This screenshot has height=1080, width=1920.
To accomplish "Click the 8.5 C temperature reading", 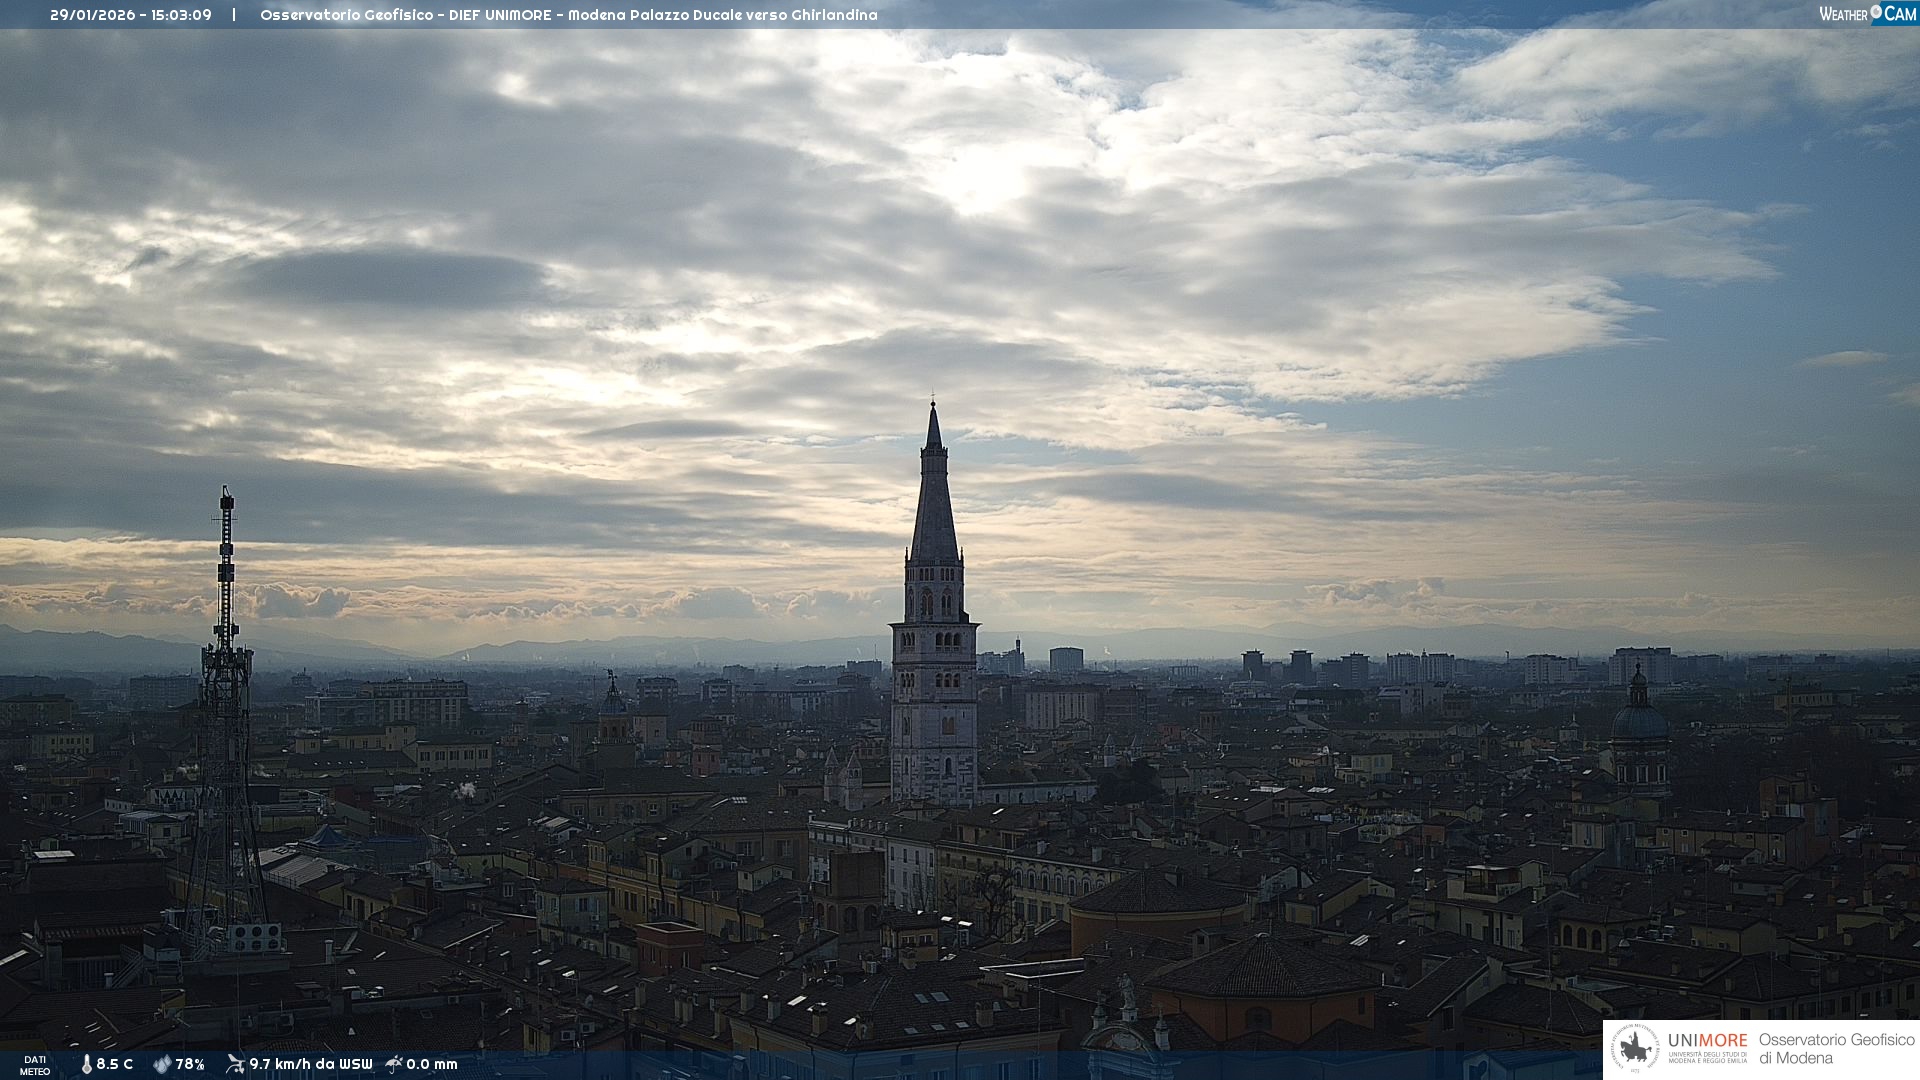I will point(114,1064).
